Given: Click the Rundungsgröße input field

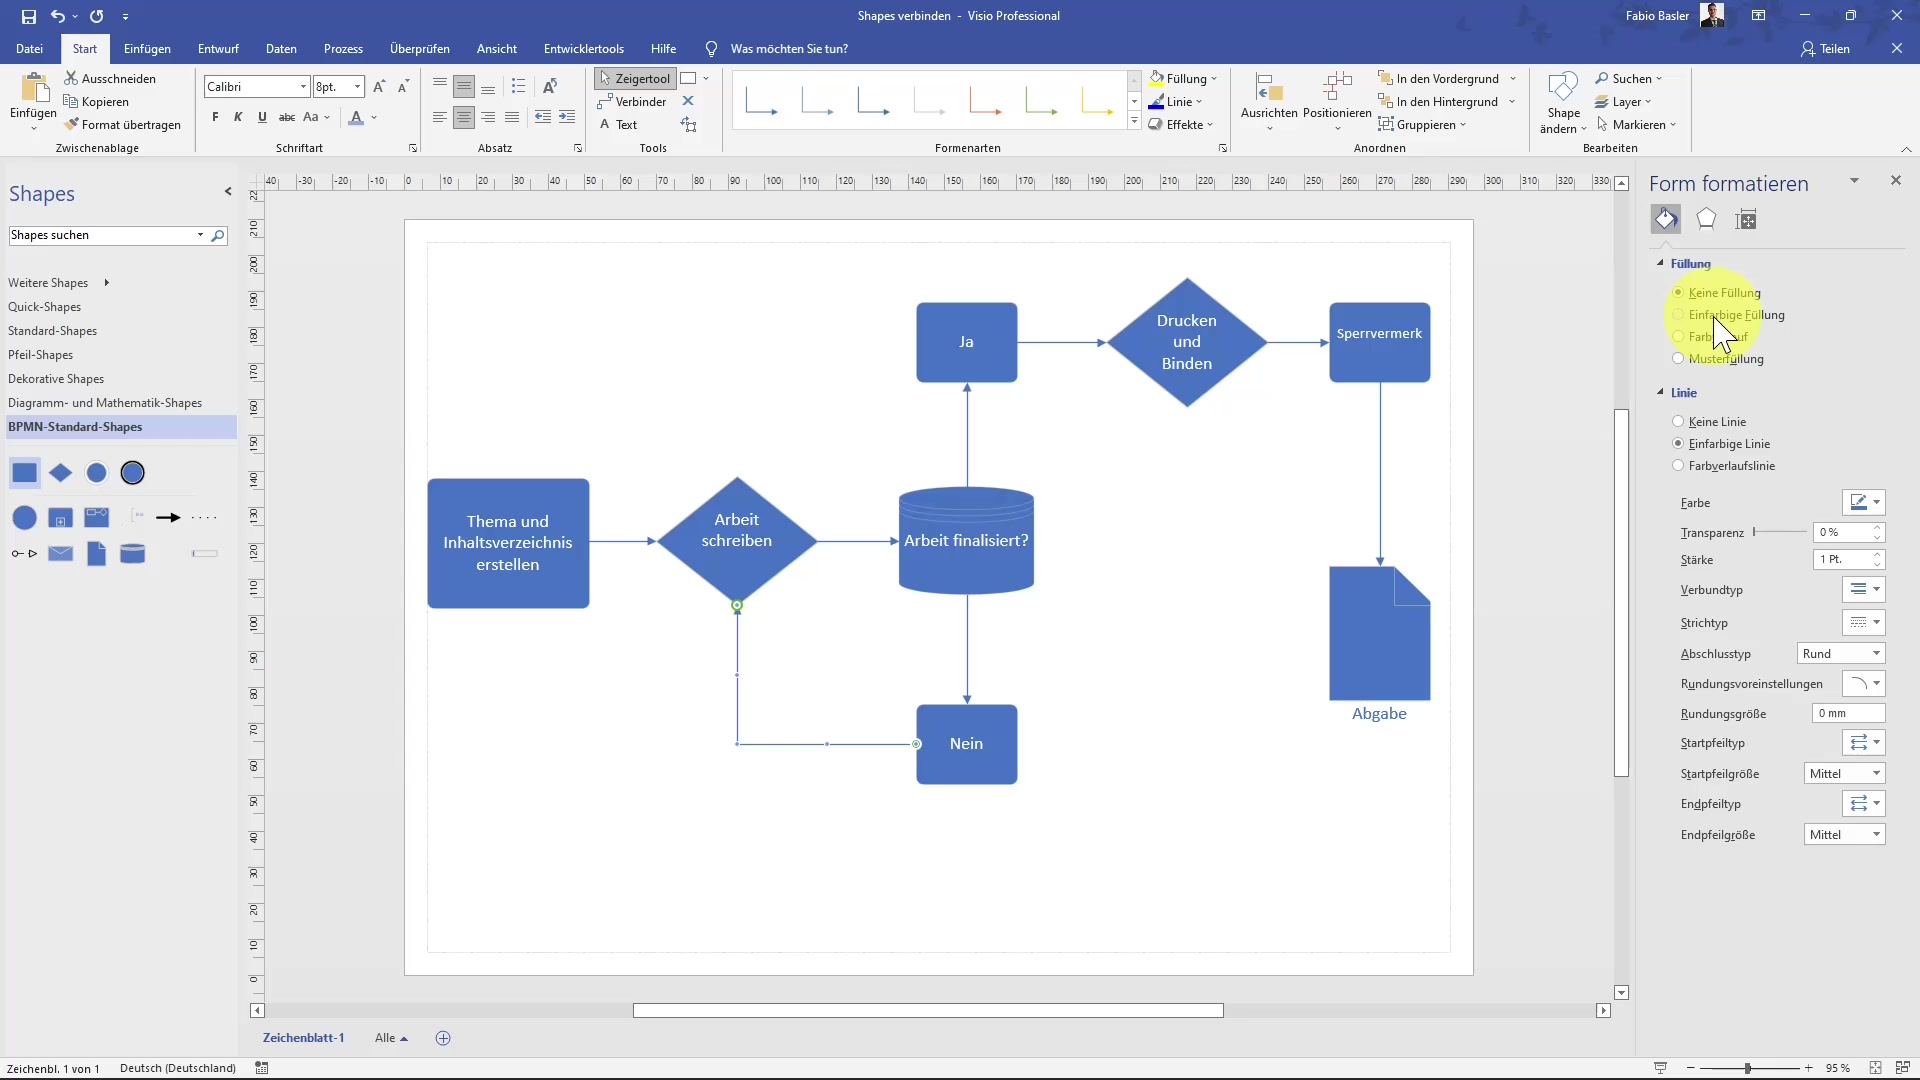Looking at the screenshot, I should point(1847,714).
